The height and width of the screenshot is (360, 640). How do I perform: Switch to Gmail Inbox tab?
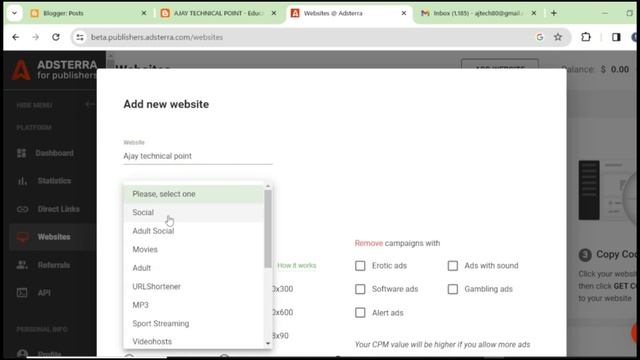tap(479, 13)
